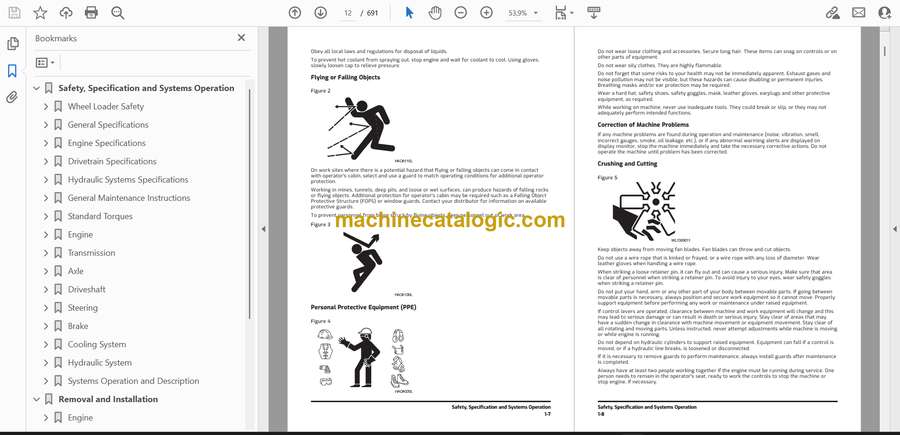Select the Removal and Installation bookmark
The image size is (900, 435).
(x=108, y=399)
